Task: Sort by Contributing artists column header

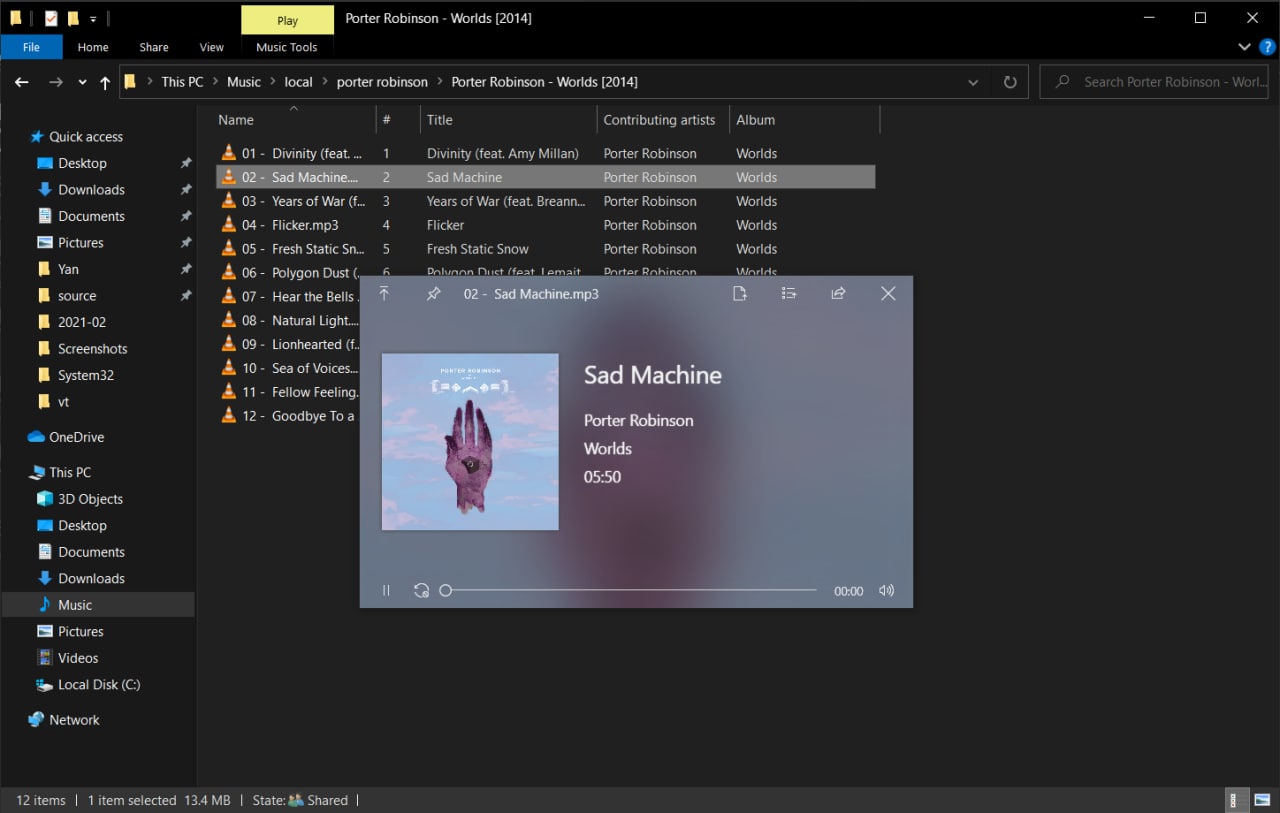Action: tap(662, 120)
